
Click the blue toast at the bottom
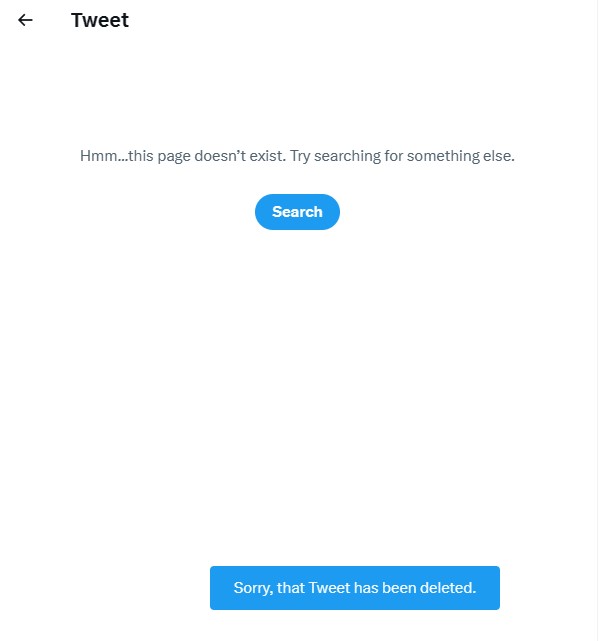point(354,588)
